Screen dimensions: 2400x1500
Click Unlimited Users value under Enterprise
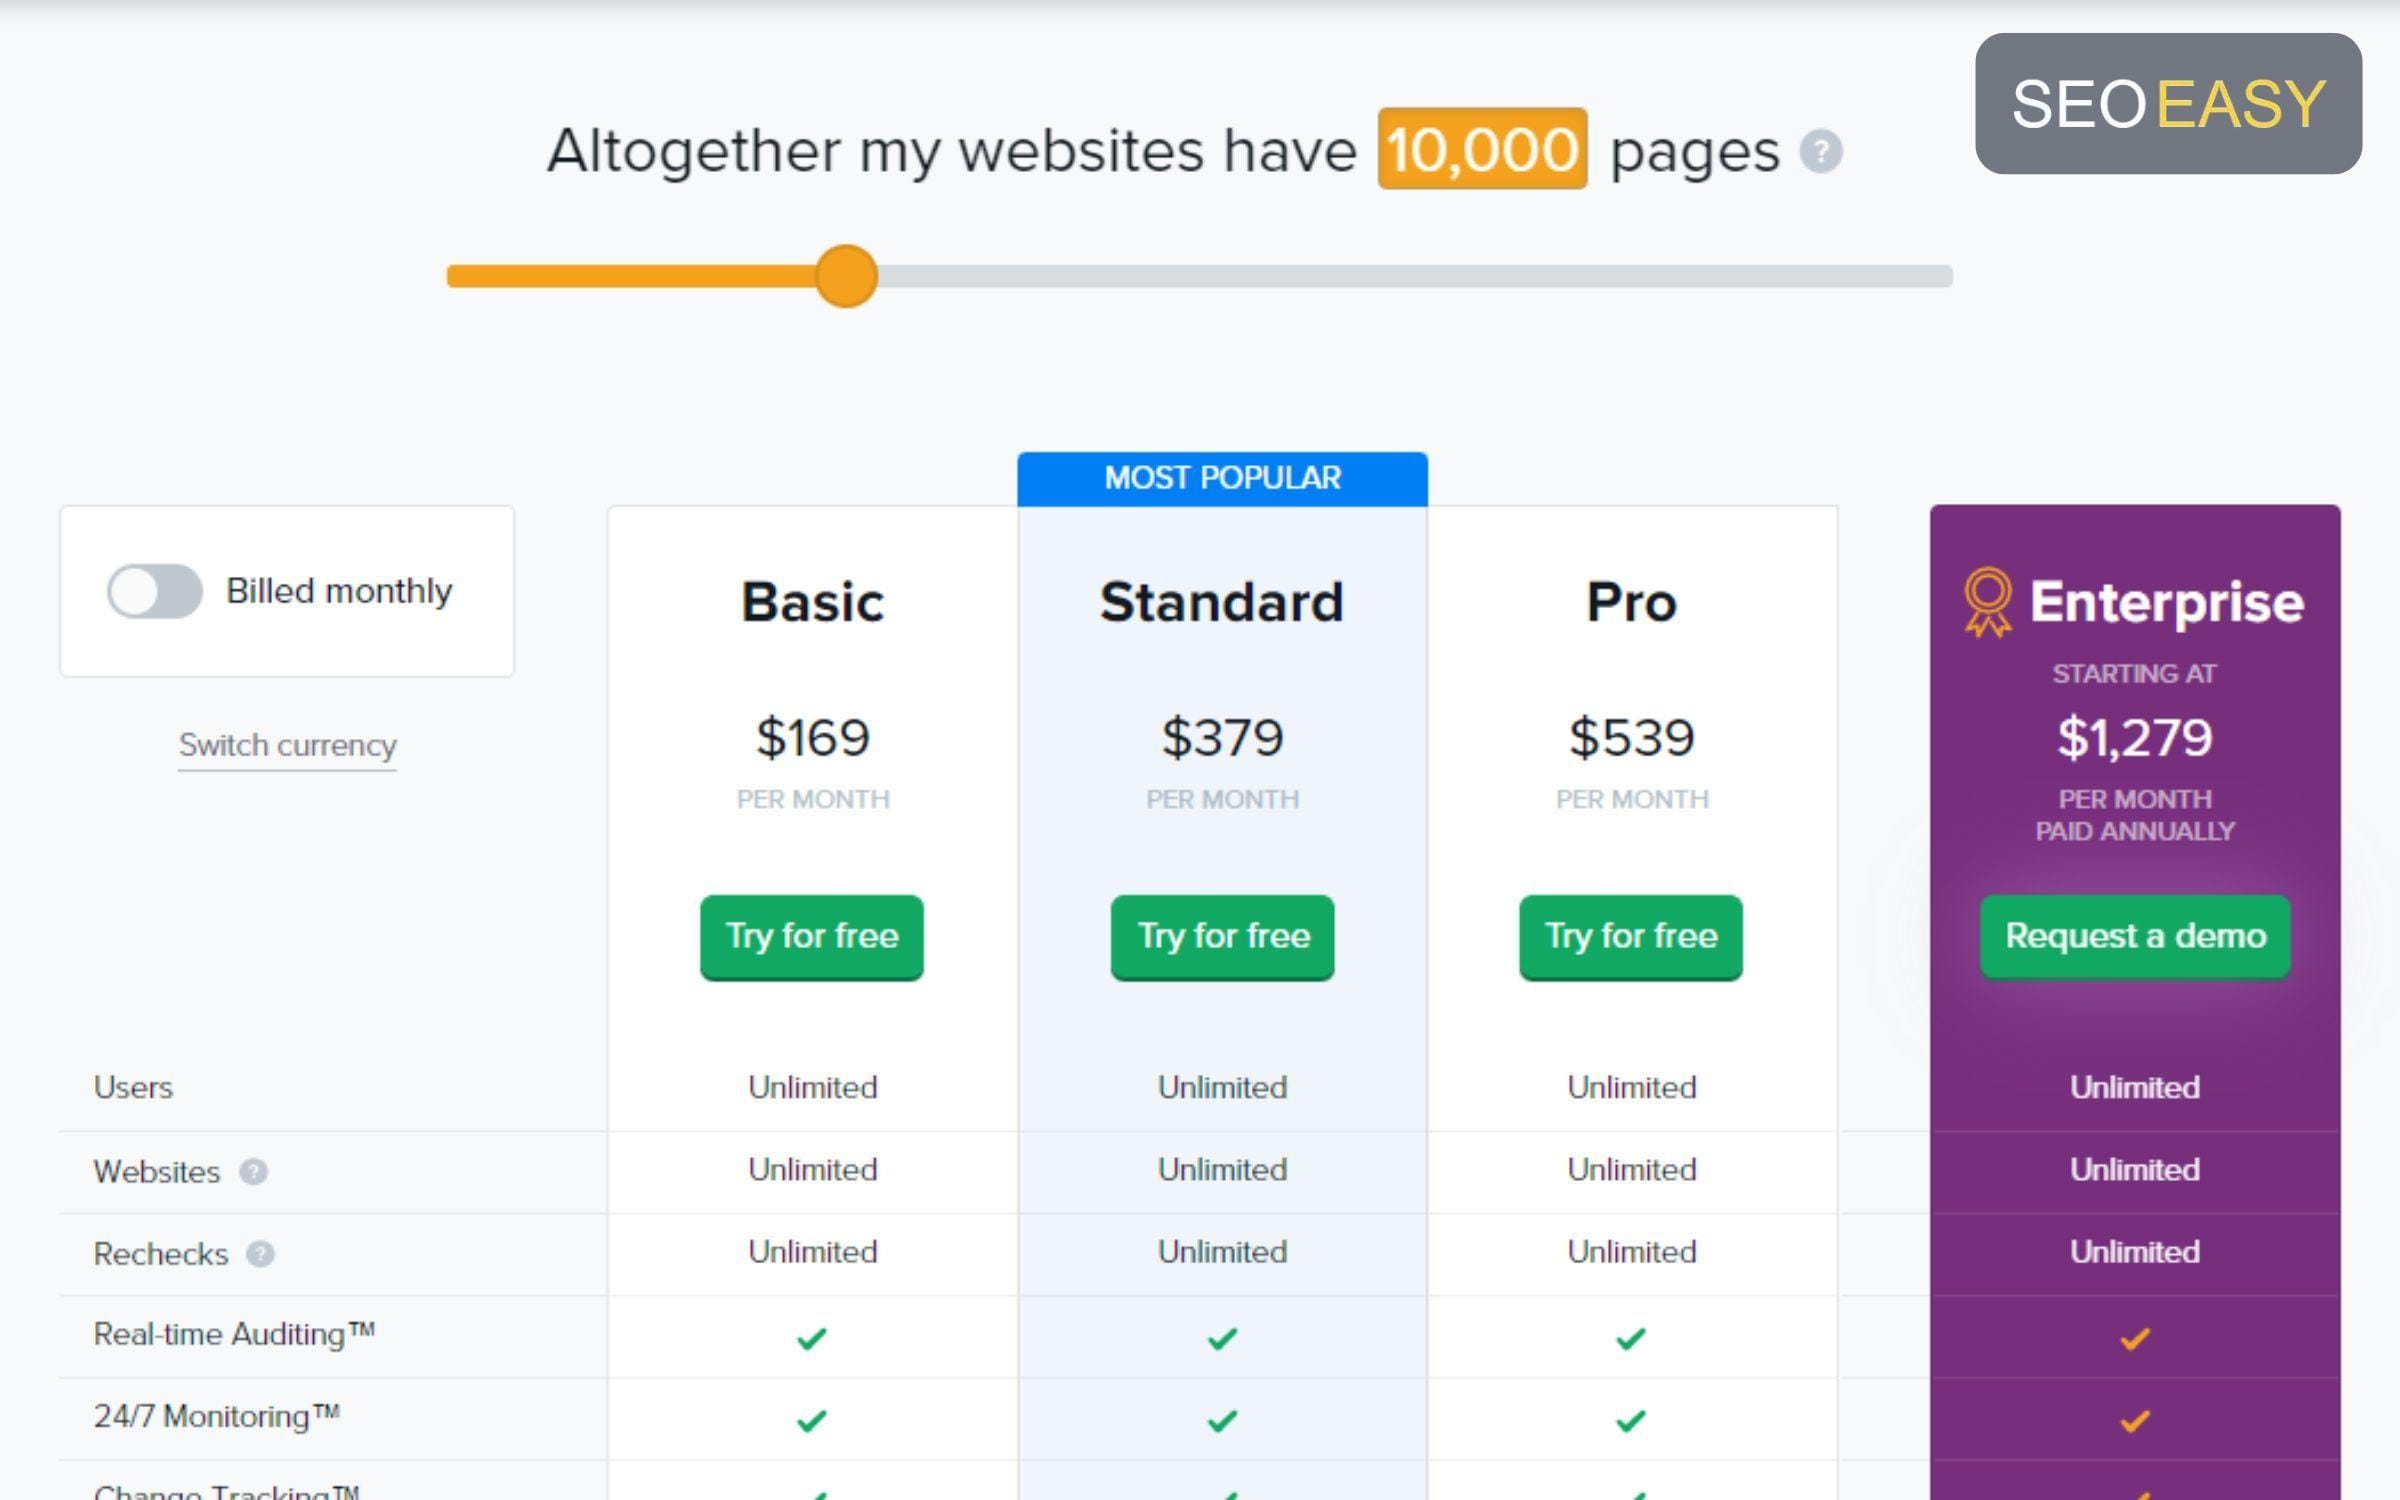coord(2135,1088)
